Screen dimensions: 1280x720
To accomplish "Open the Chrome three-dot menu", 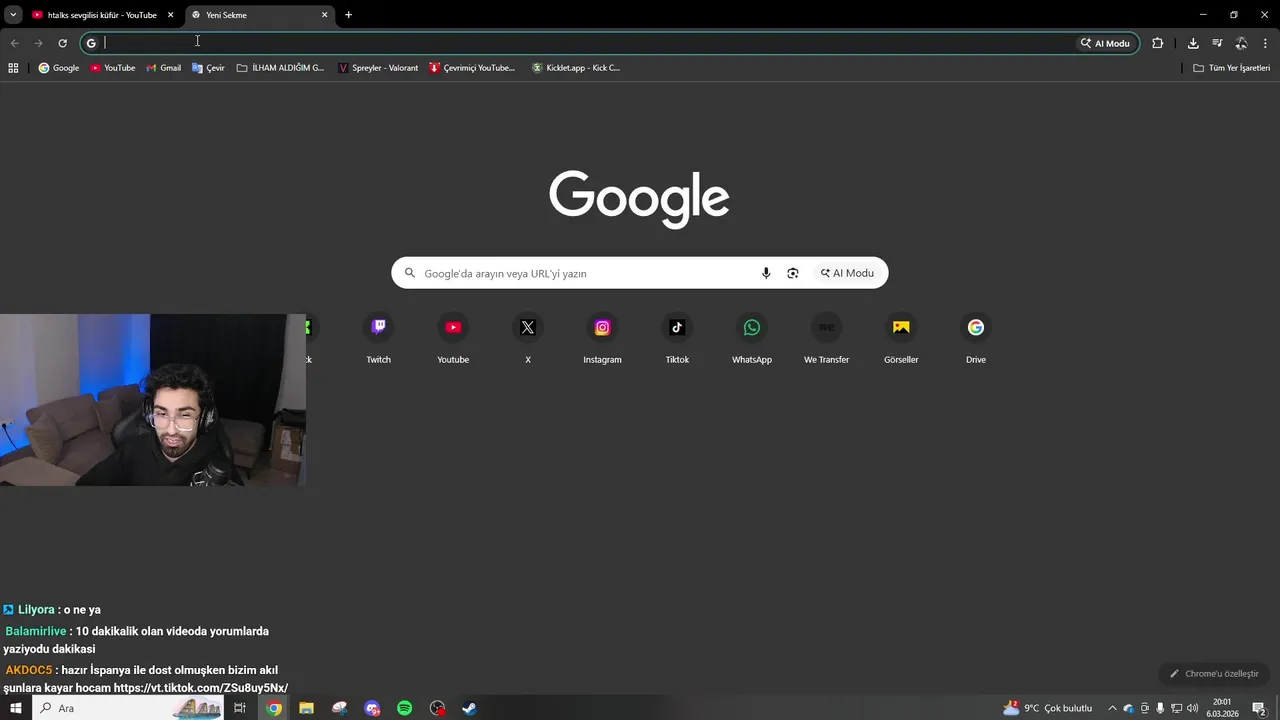I will (x=1265, y=43).
